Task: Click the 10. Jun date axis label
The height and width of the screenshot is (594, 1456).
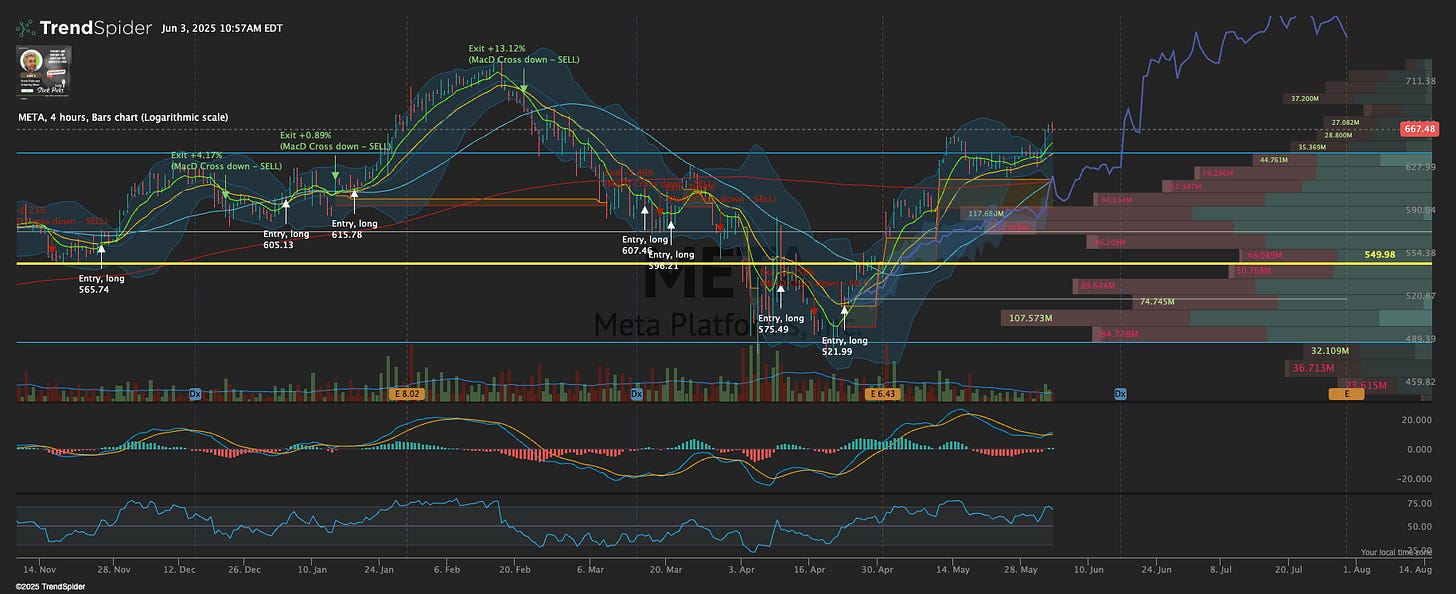Action: [1090, 569]
